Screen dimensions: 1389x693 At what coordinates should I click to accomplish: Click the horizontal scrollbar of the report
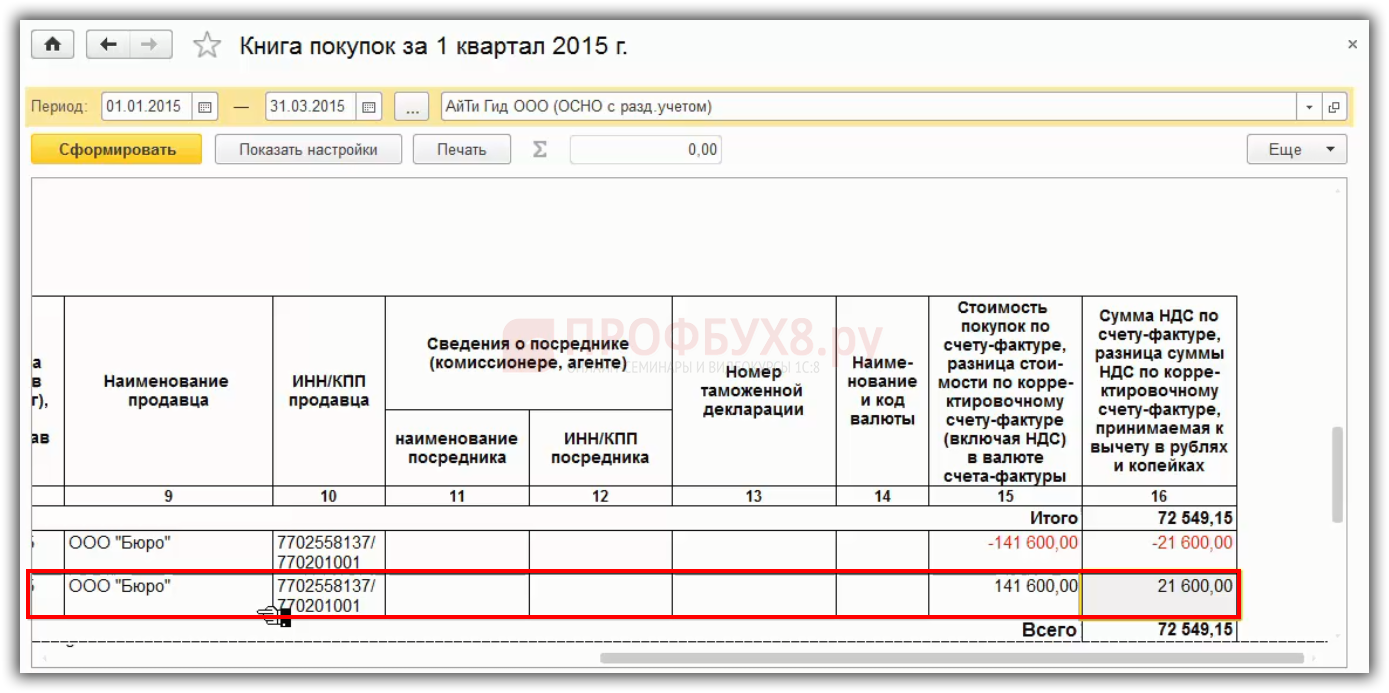click(950, 658)
